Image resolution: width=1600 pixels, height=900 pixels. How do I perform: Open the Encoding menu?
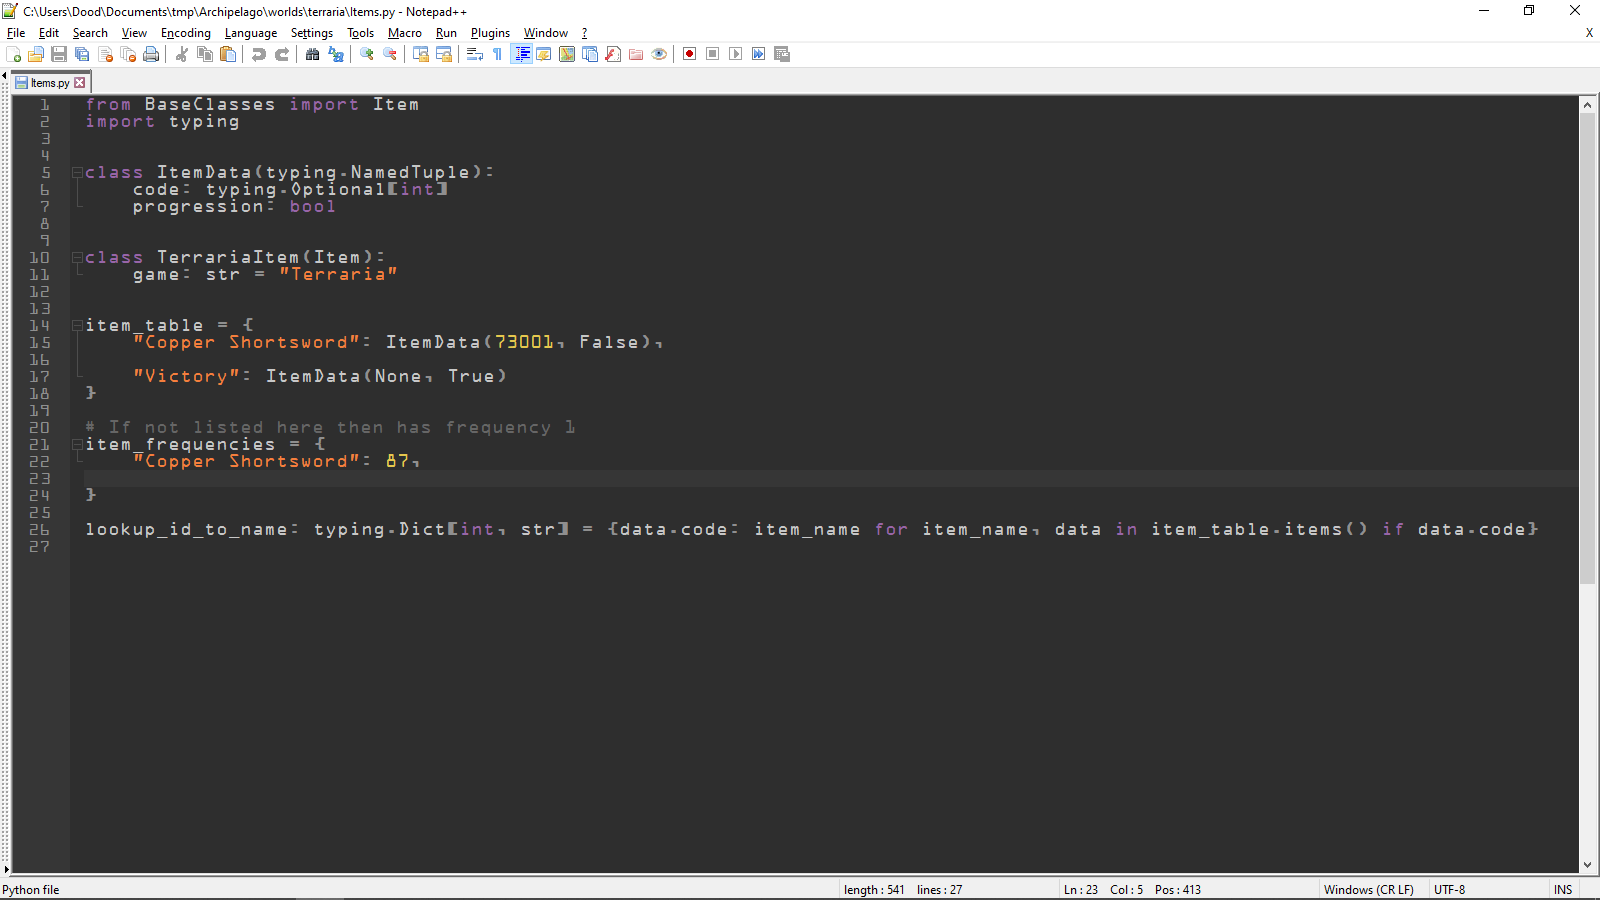tap(185, 32)
